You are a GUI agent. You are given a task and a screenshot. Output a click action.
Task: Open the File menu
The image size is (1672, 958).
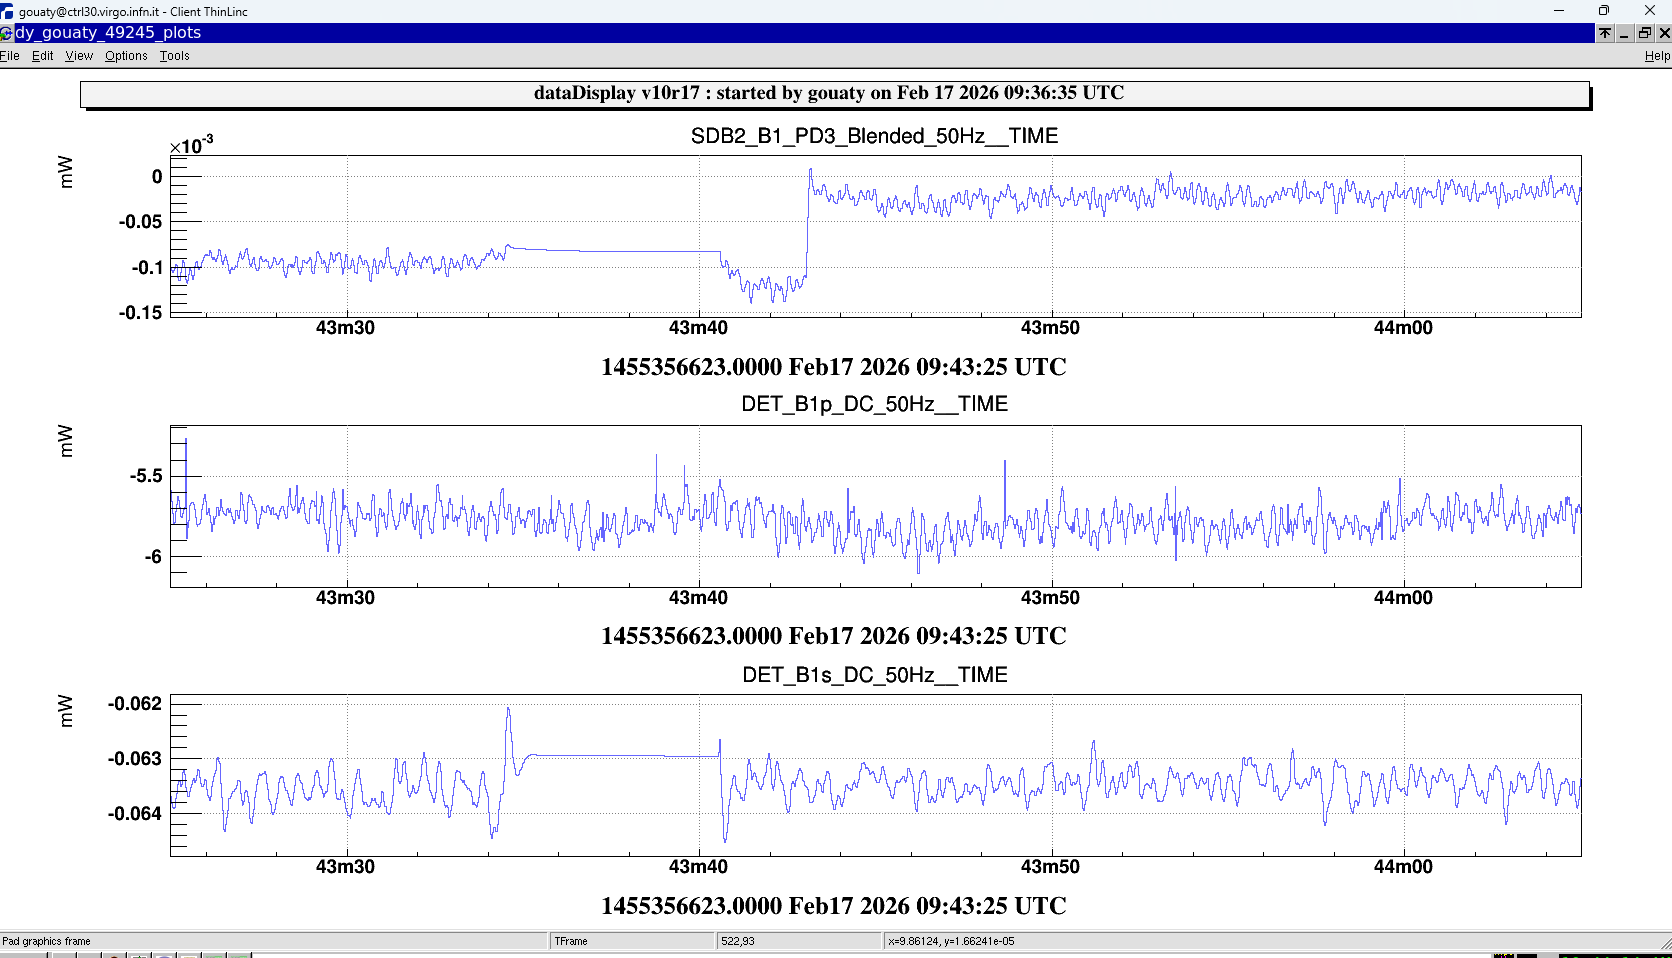(10, 56)
